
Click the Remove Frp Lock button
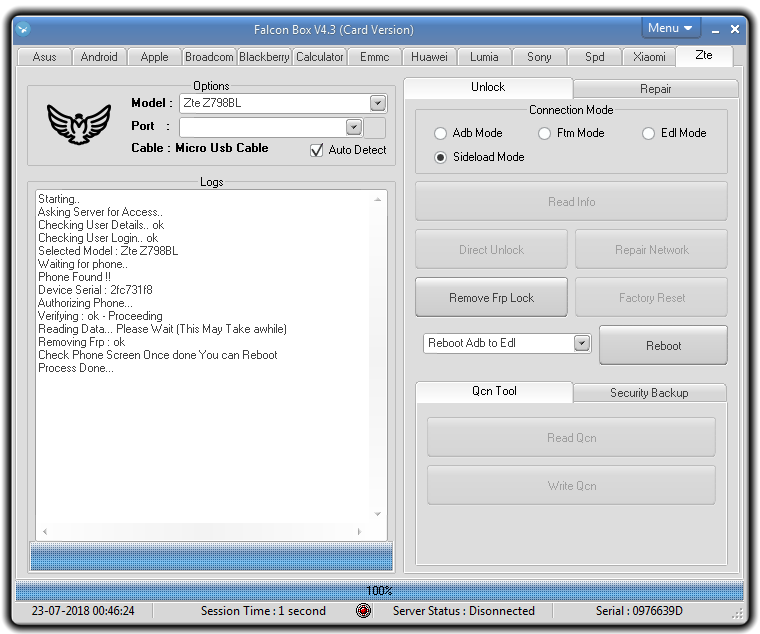pyautogui.click(x=491, y=298)
